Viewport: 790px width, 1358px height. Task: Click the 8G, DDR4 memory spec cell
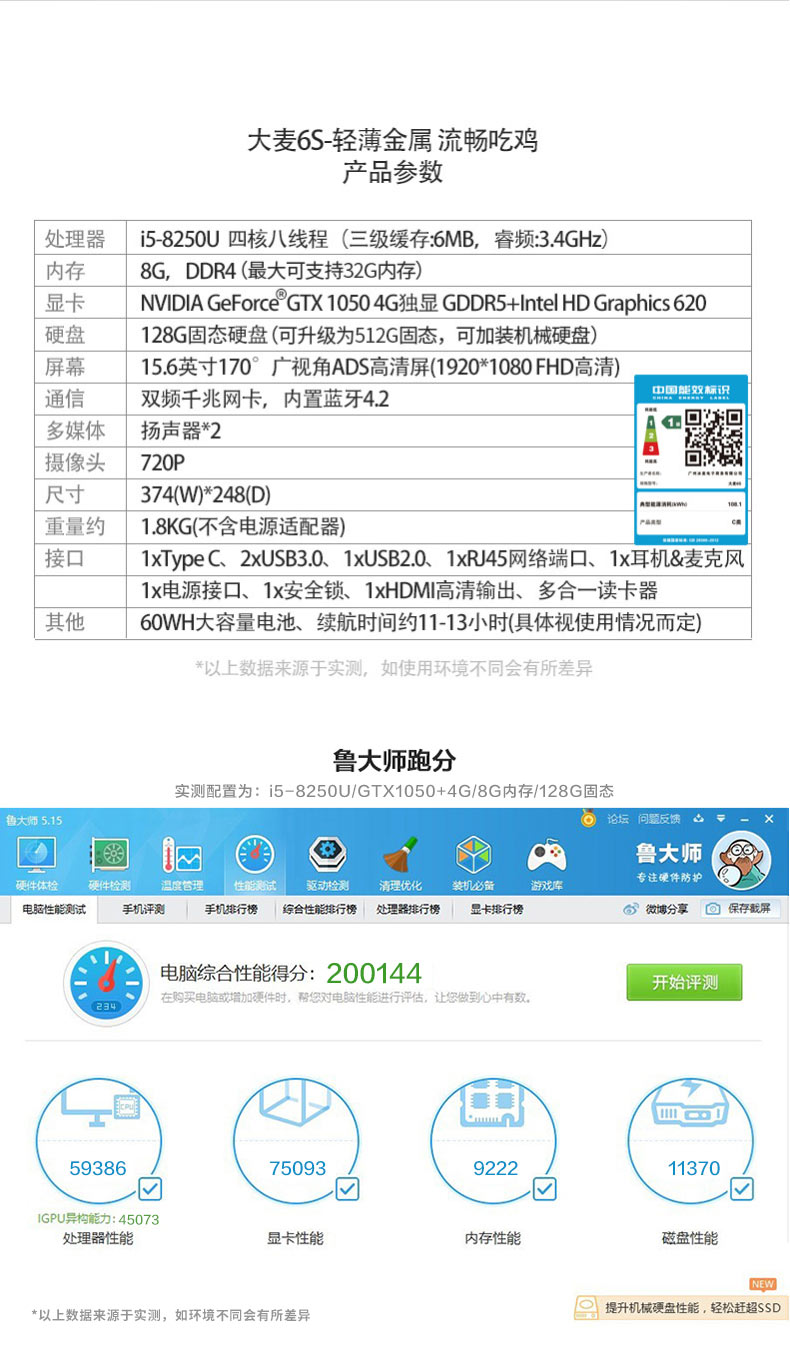[x=439, y=270]
